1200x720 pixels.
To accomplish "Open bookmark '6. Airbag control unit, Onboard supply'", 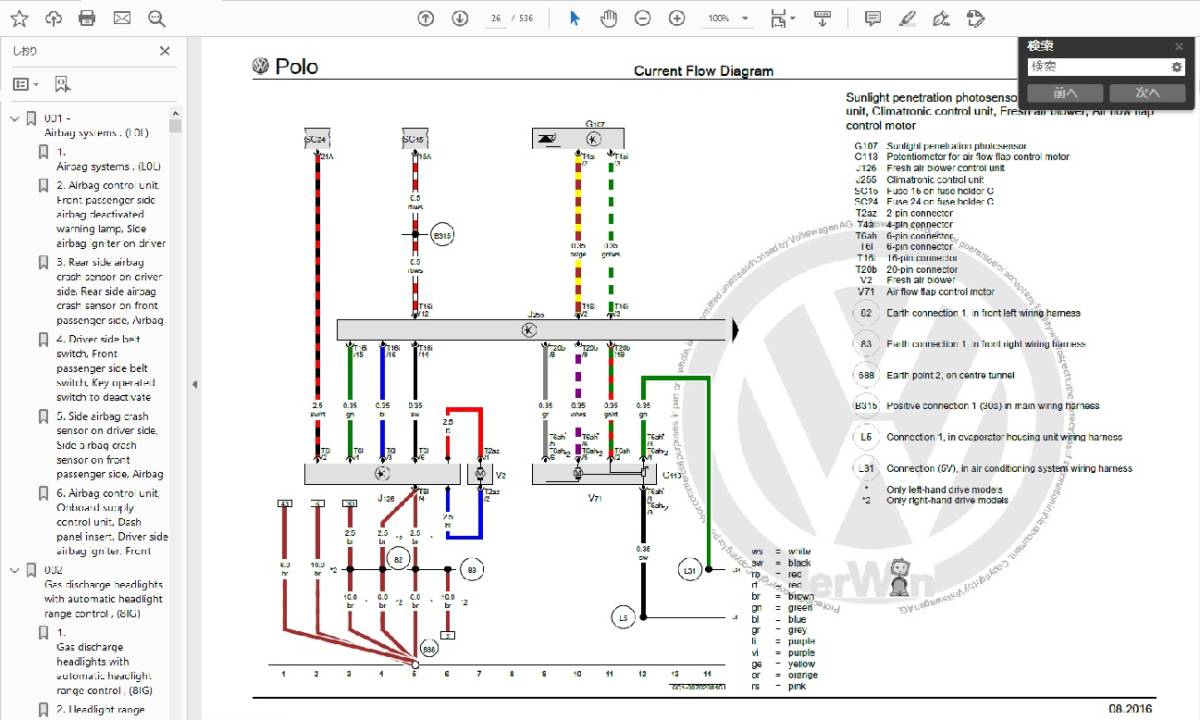I will pyautogui.click(x=112, y=522).
